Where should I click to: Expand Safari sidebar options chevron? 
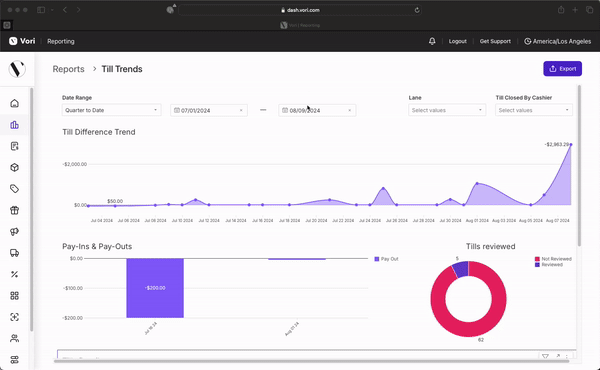[52, 10]
